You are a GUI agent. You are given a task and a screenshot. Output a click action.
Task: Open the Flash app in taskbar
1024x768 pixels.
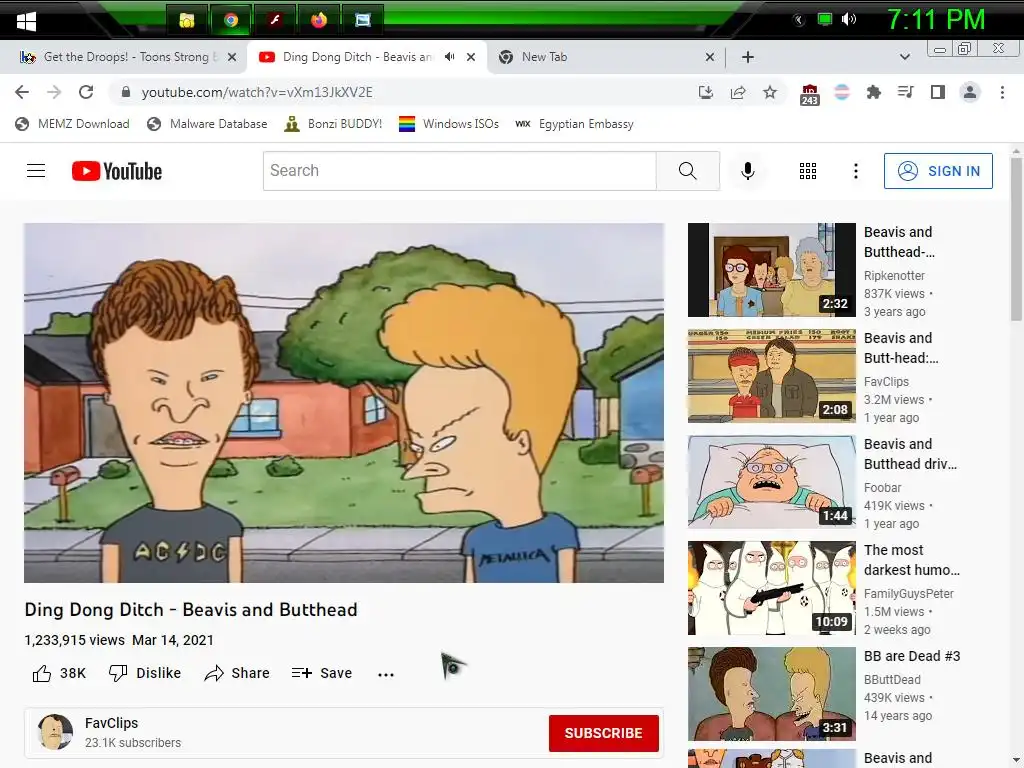[x=274, y=20]
